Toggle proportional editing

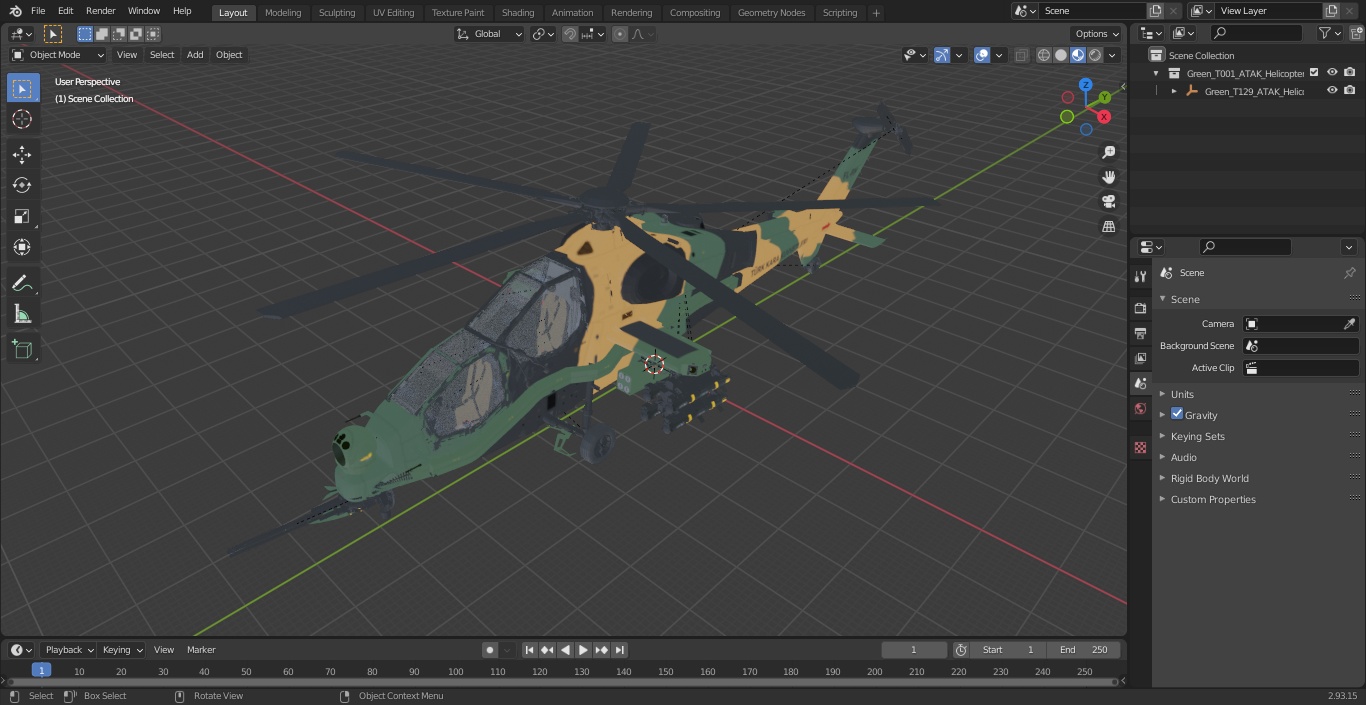click(x=620, y=34)
